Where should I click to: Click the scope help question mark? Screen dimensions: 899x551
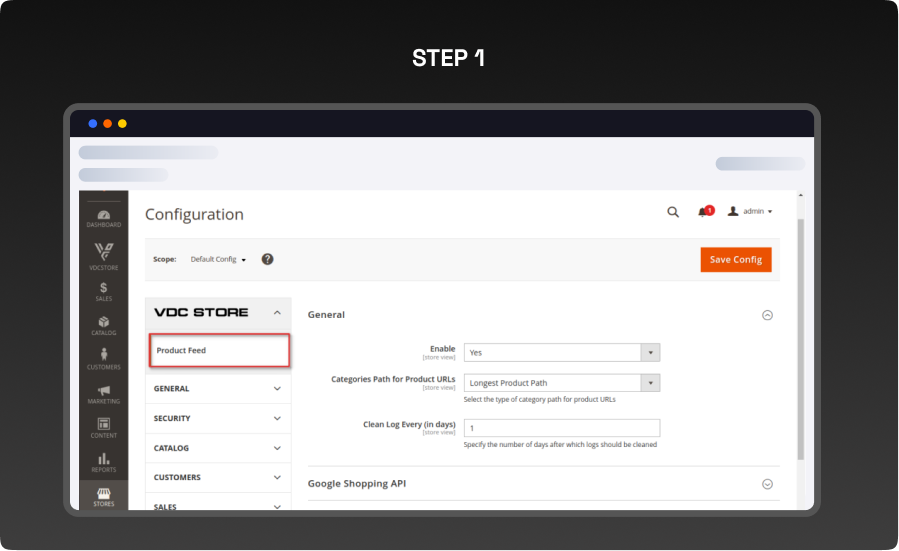pyautogui.click(x=268, y=259)
